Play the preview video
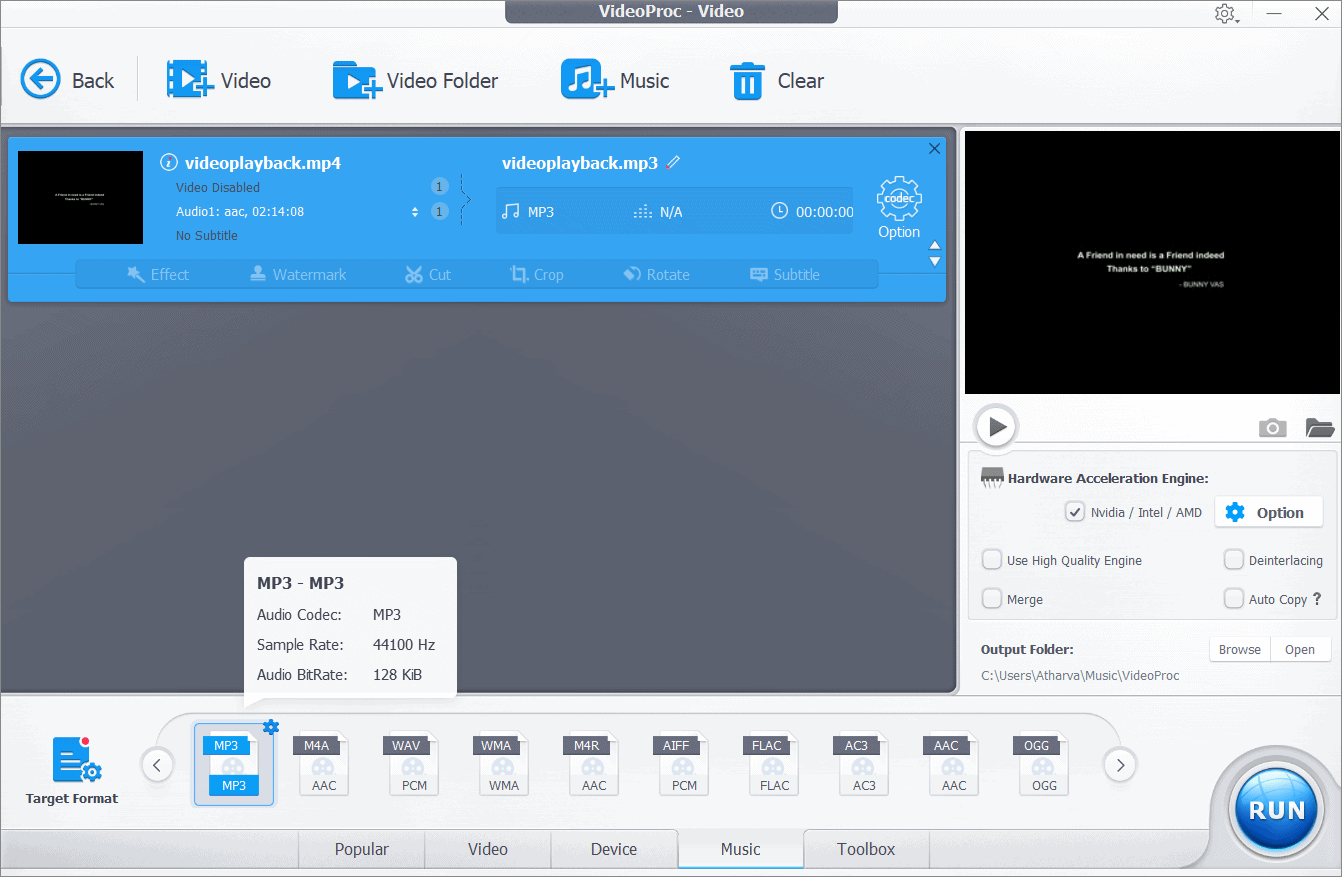Viewport: 1342px width, 877px height. coord(997,427)
